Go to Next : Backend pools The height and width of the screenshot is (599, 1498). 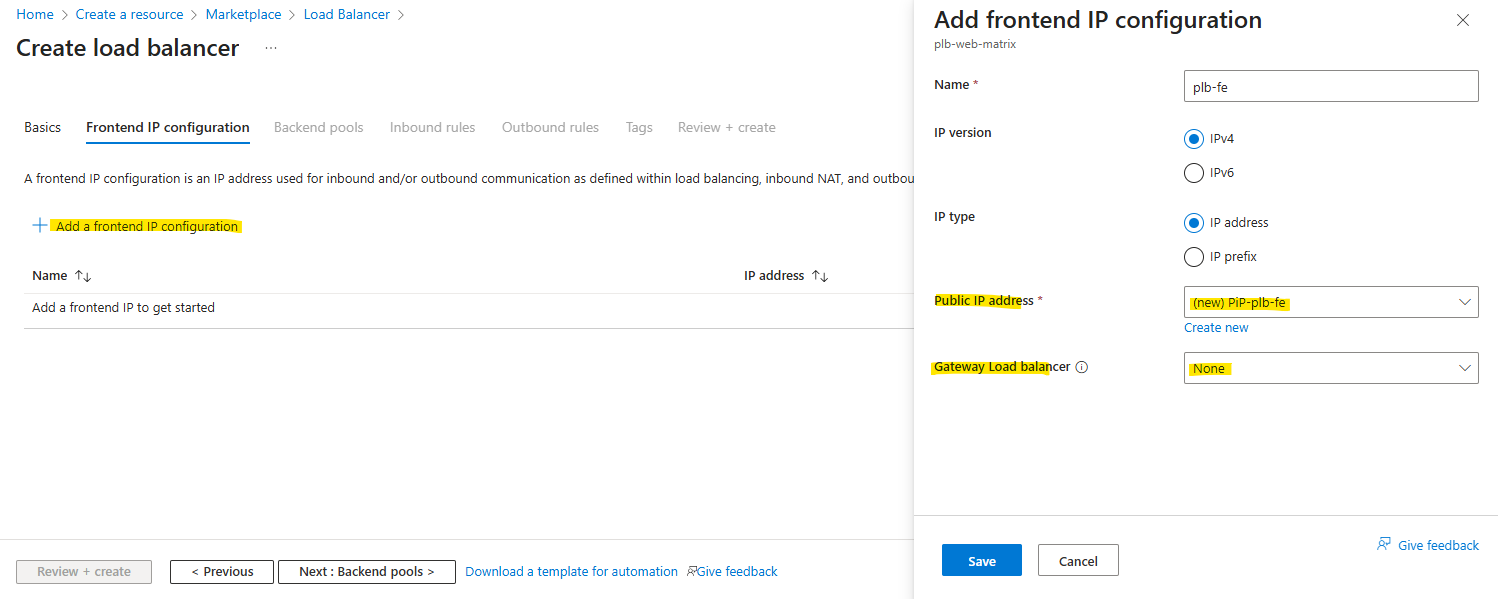[x=366, y=572]
